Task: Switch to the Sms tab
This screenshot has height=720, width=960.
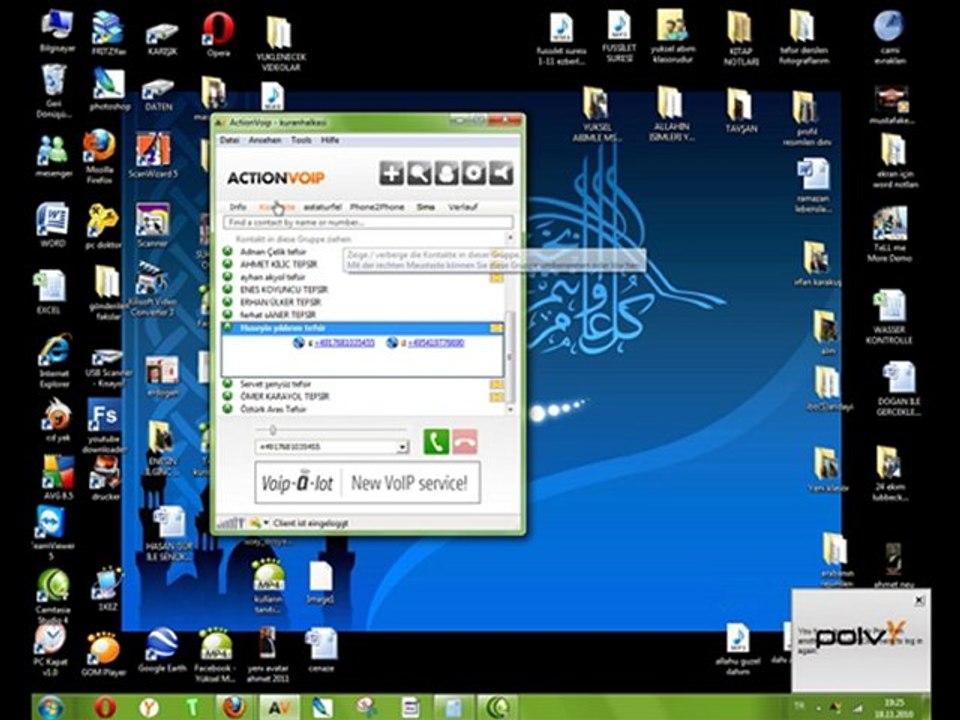Action: [426, 207]
